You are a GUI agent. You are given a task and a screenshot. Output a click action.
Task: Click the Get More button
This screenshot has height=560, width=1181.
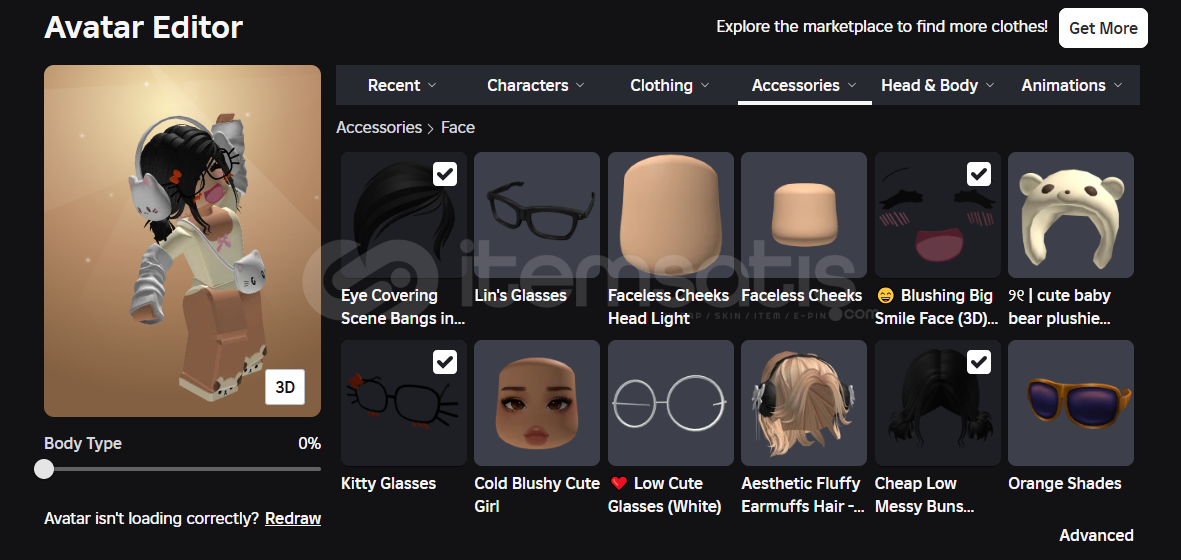click(1103, 28)
